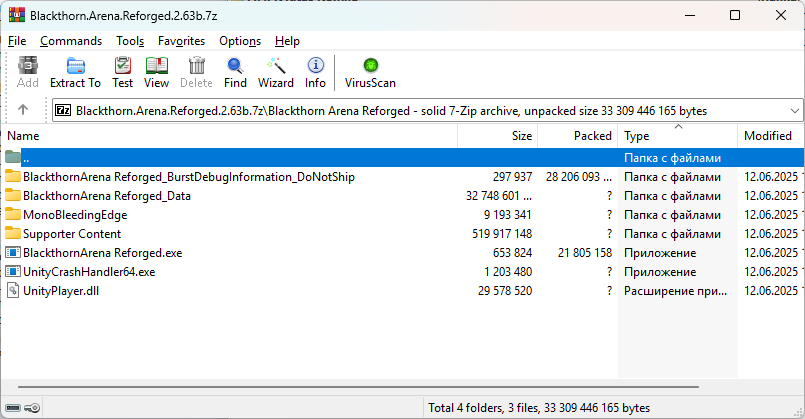805x419 pixels.
Task: Click the drive icon in status bar
Action: pyautogui.click(x=13, y=408)
